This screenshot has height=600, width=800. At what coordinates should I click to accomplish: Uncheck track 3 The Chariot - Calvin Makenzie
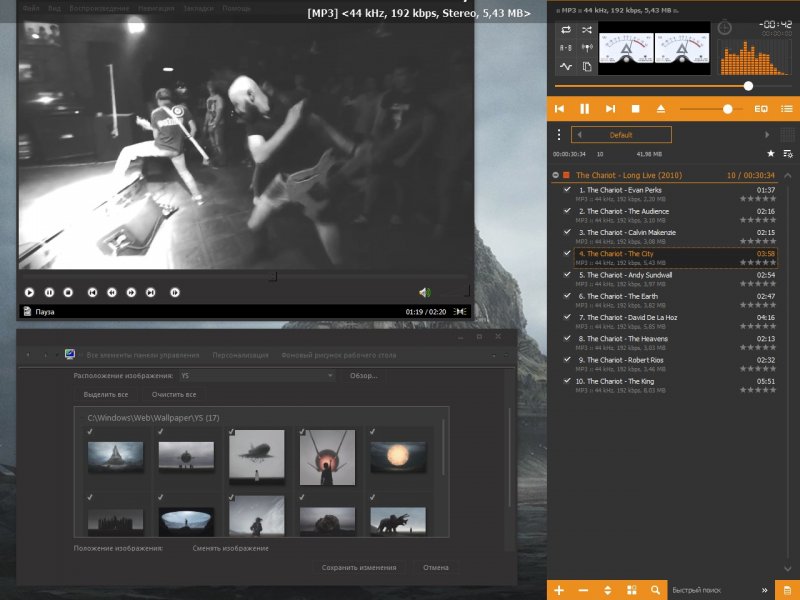(567, 232)
